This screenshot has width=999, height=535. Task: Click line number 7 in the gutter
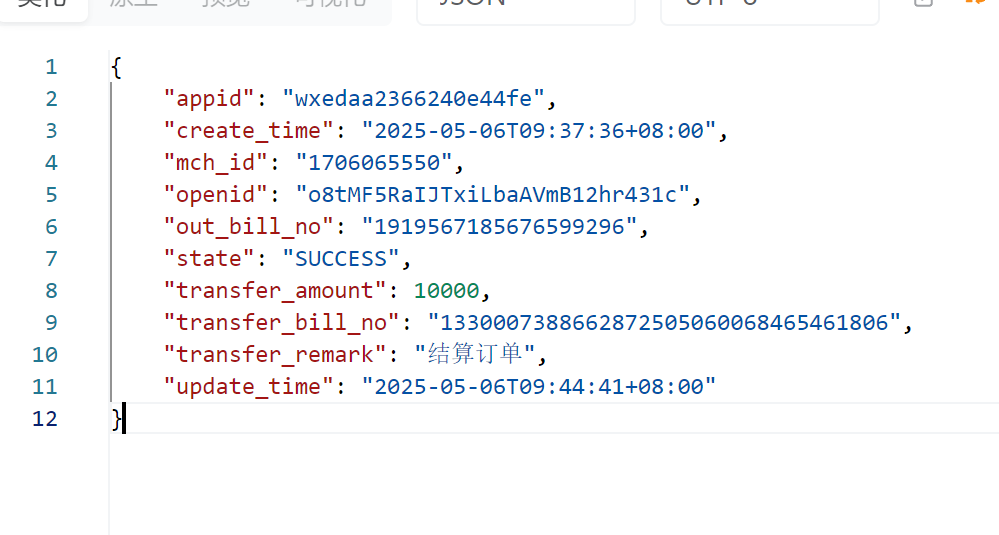pyautogui.click(x=52, y=259)
